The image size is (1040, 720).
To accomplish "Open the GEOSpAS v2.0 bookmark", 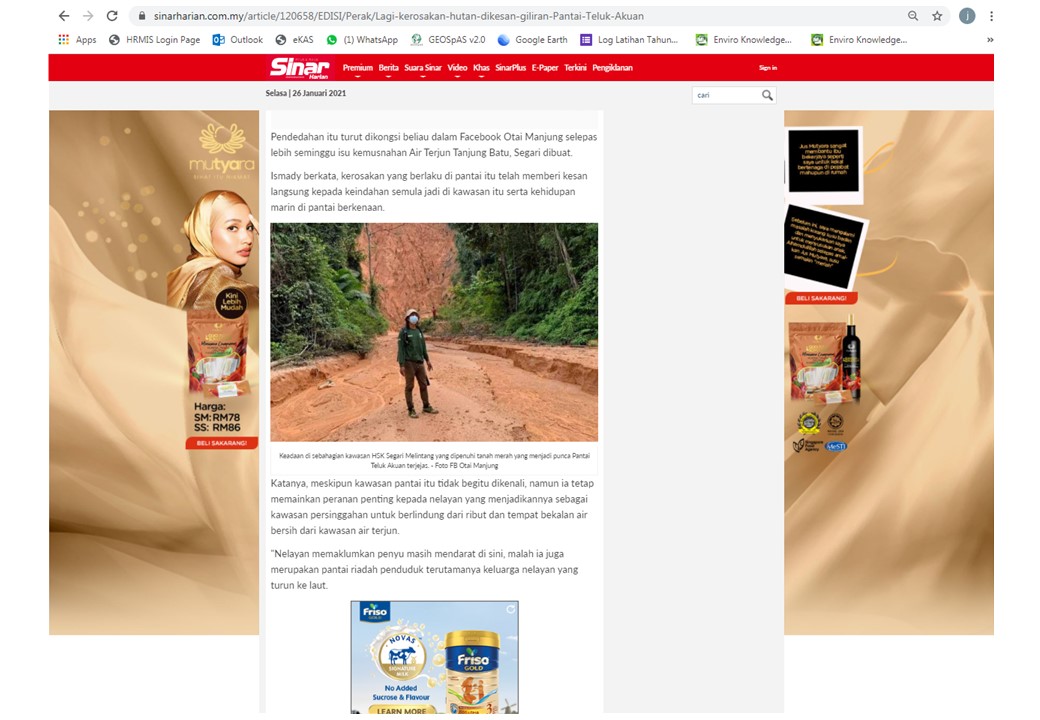I will [x=448, y=40].
